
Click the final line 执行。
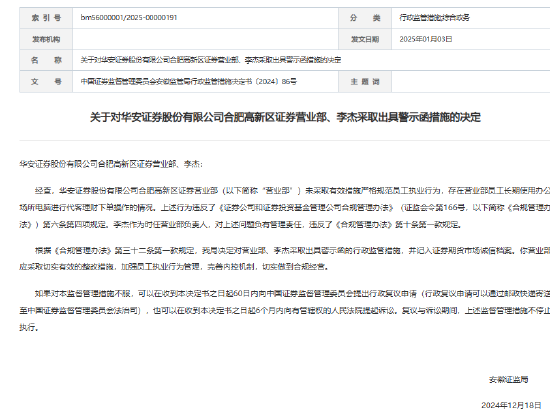click(29, 327)
